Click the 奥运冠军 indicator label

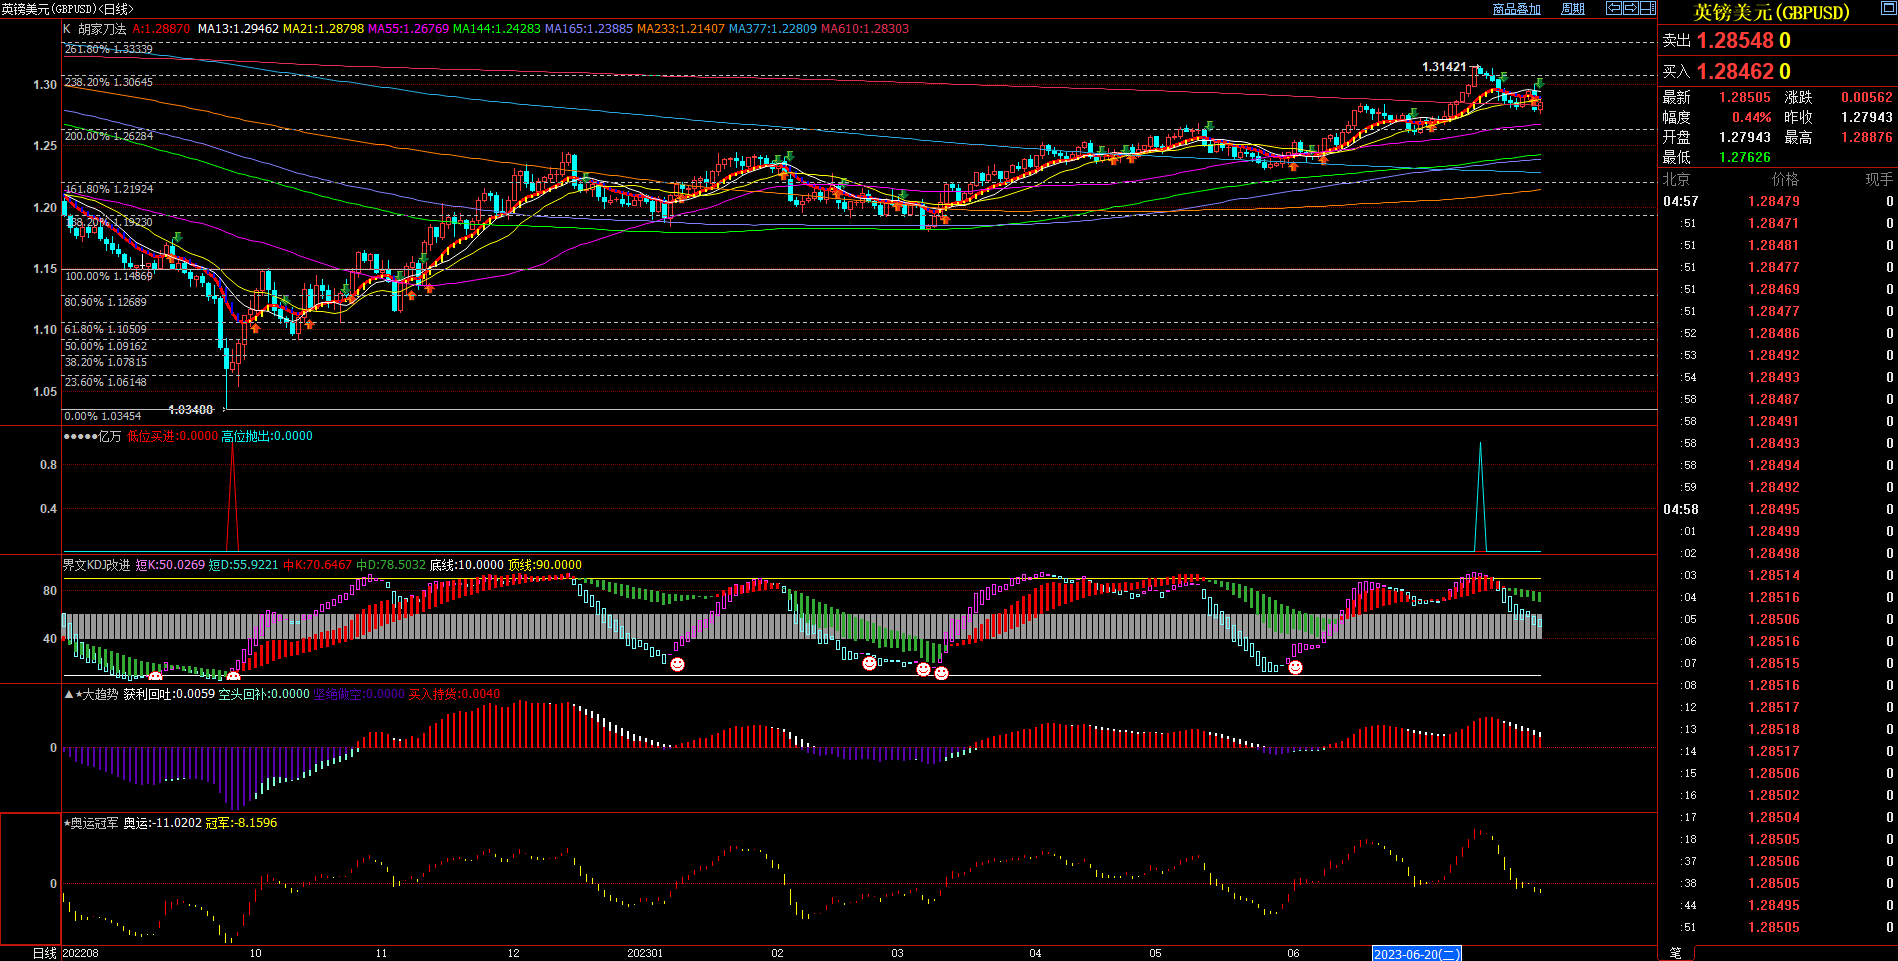(x=94, y=823)
